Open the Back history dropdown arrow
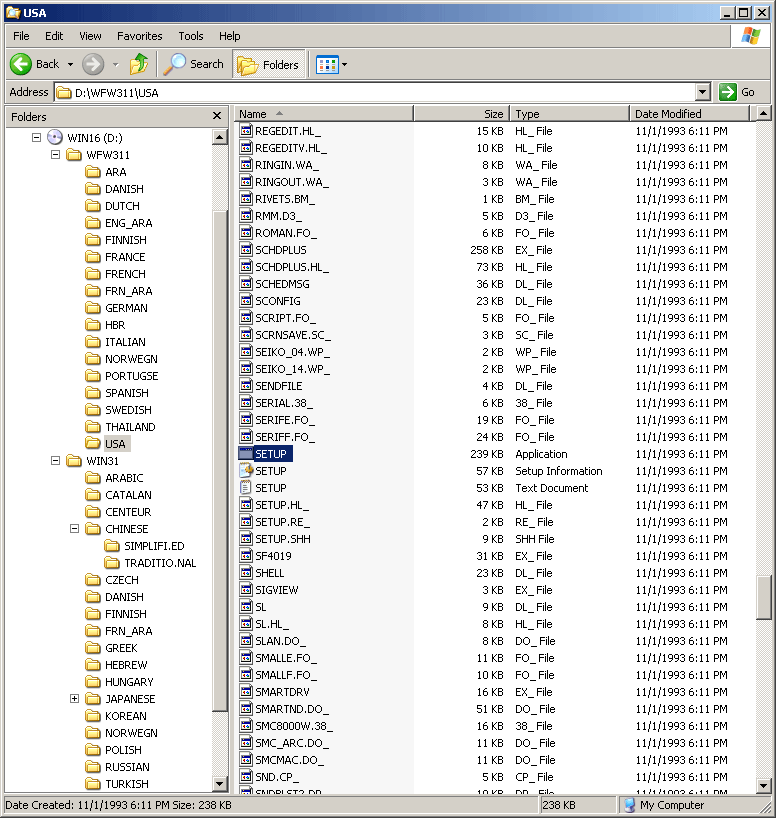Viewport: 776px width, 818px height. click(70, 65)
